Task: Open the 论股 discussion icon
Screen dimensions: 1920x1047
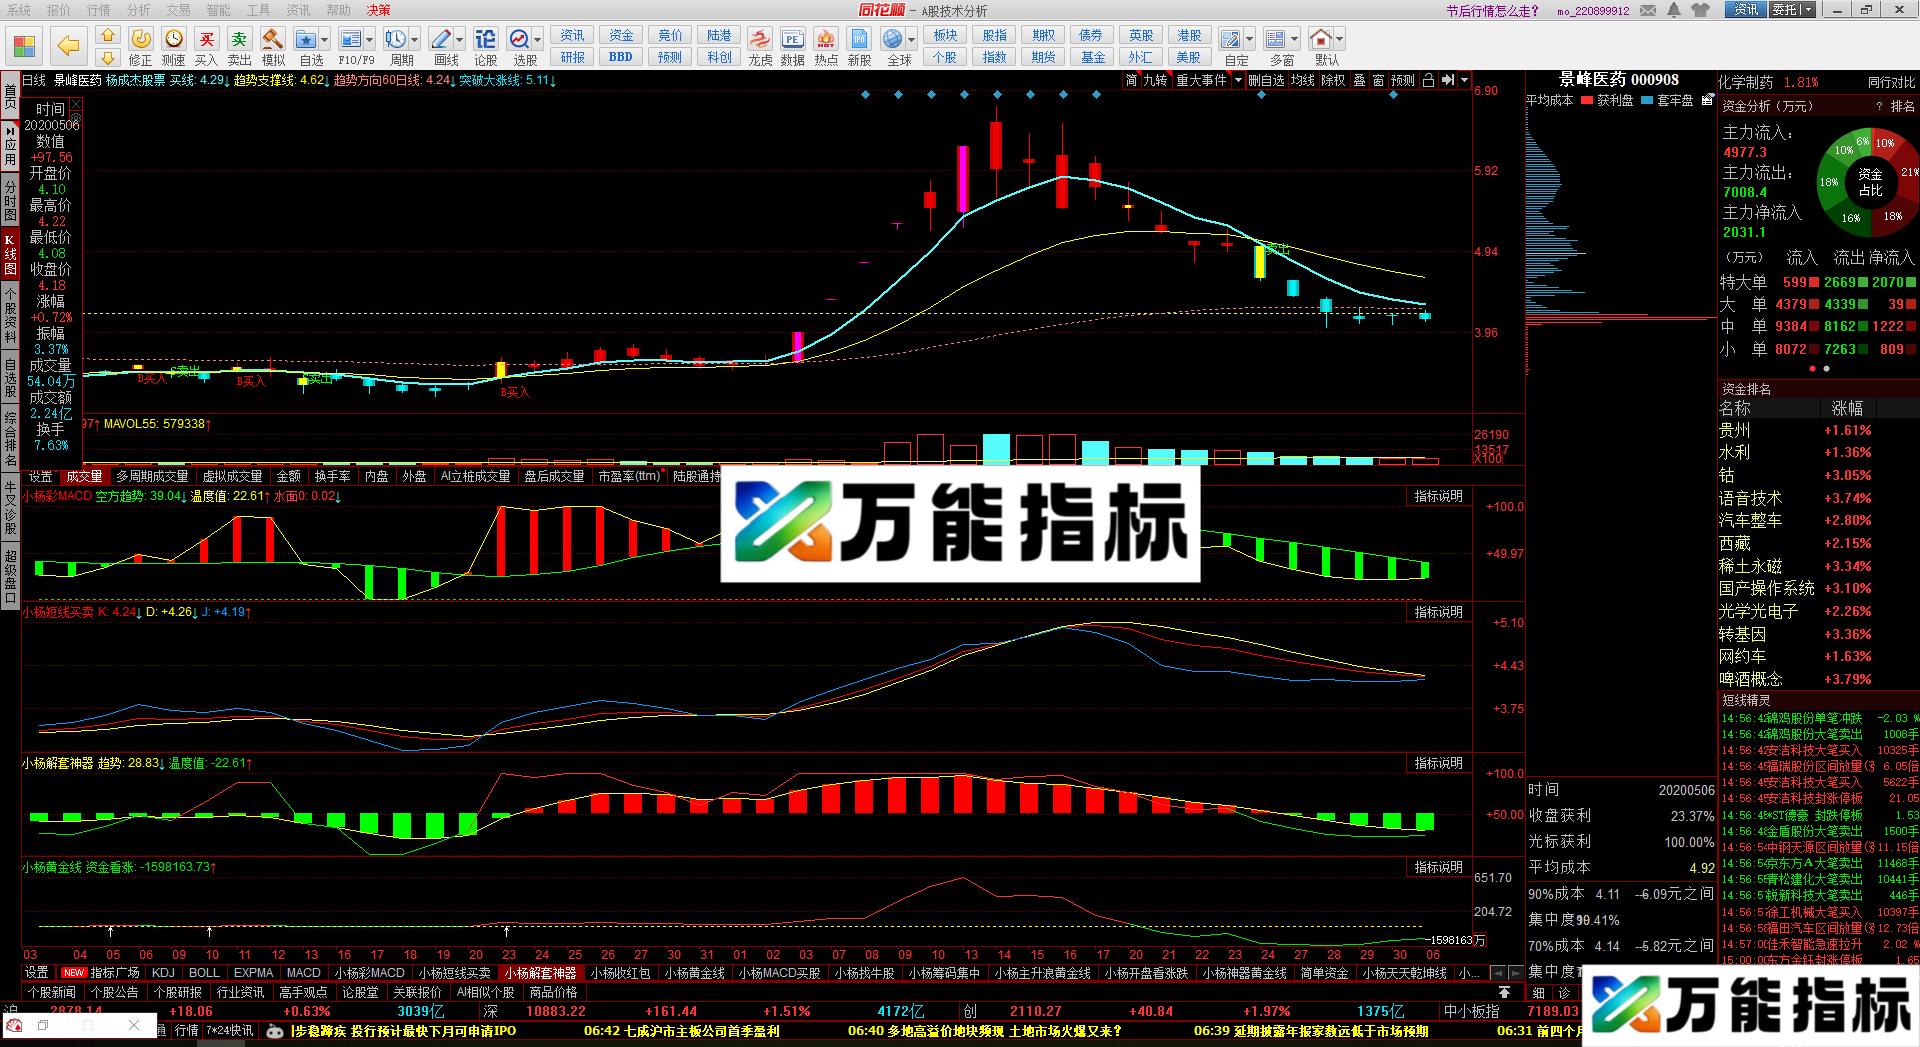Action: (485, 40)
